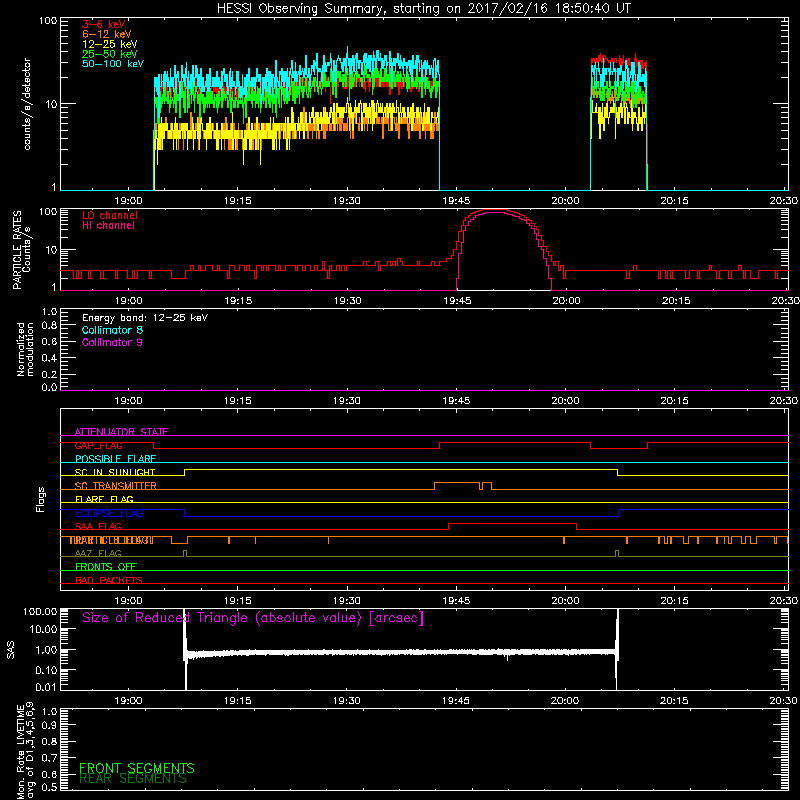Screen dimensions: 800x800
Task: Click the ATTENUATOR_STATE flag label
Action: pyautogui.click(x=121, y=432)
